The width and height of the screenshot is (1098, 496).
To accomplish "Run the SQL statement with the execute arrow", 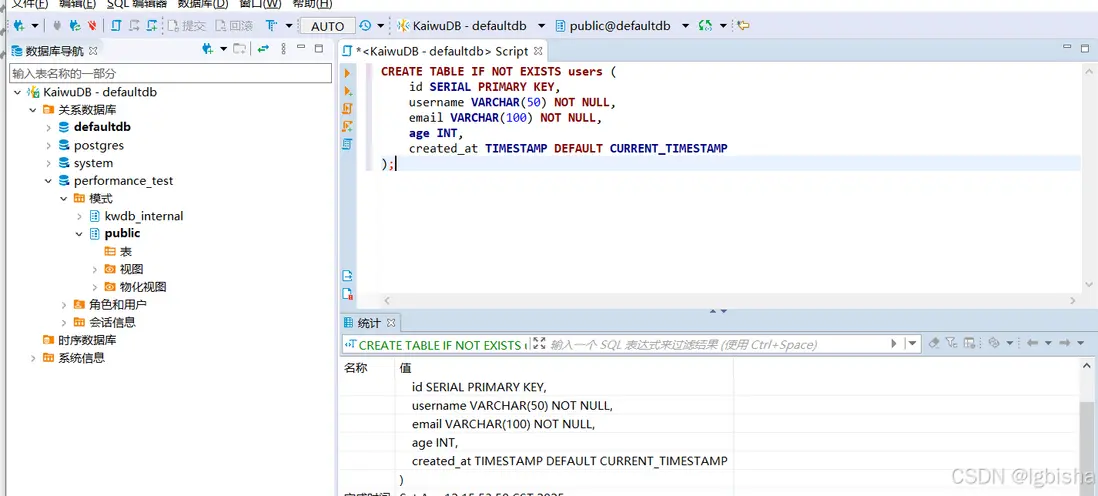I will [347, 73].
